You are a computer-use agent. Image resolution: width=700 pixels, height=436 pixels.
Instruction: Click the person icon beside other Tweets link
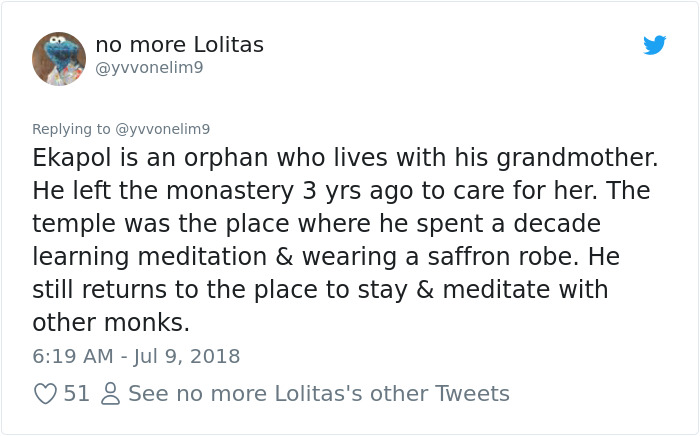(109, 394)
